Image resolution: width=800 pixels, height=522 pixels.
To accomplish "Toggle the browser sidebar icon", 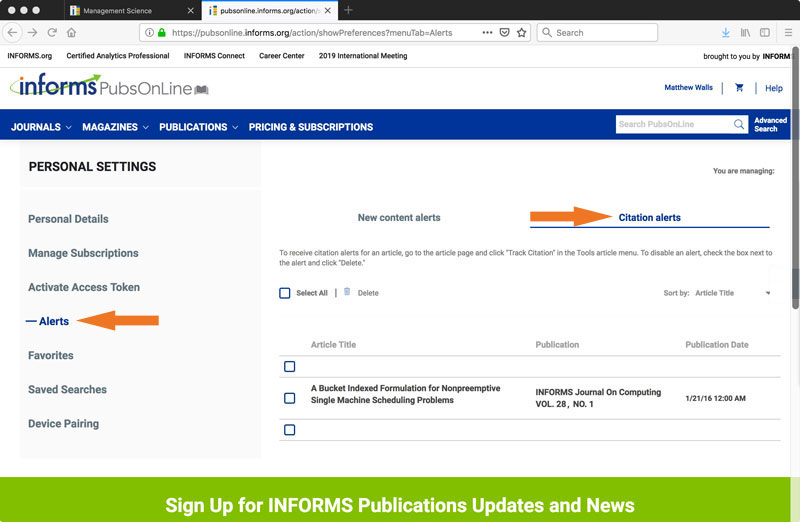I will [765, 33].
